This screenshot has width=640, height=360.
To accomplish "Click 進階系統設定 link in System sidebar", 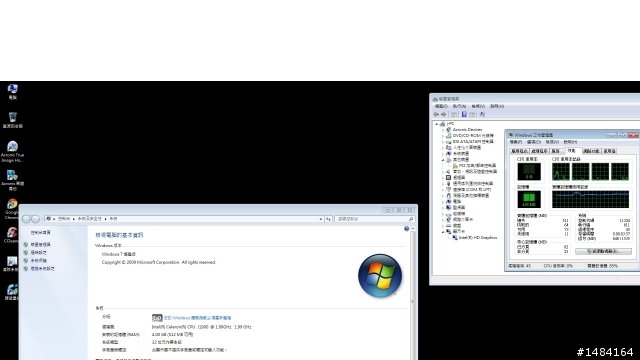I will (42, 269).
